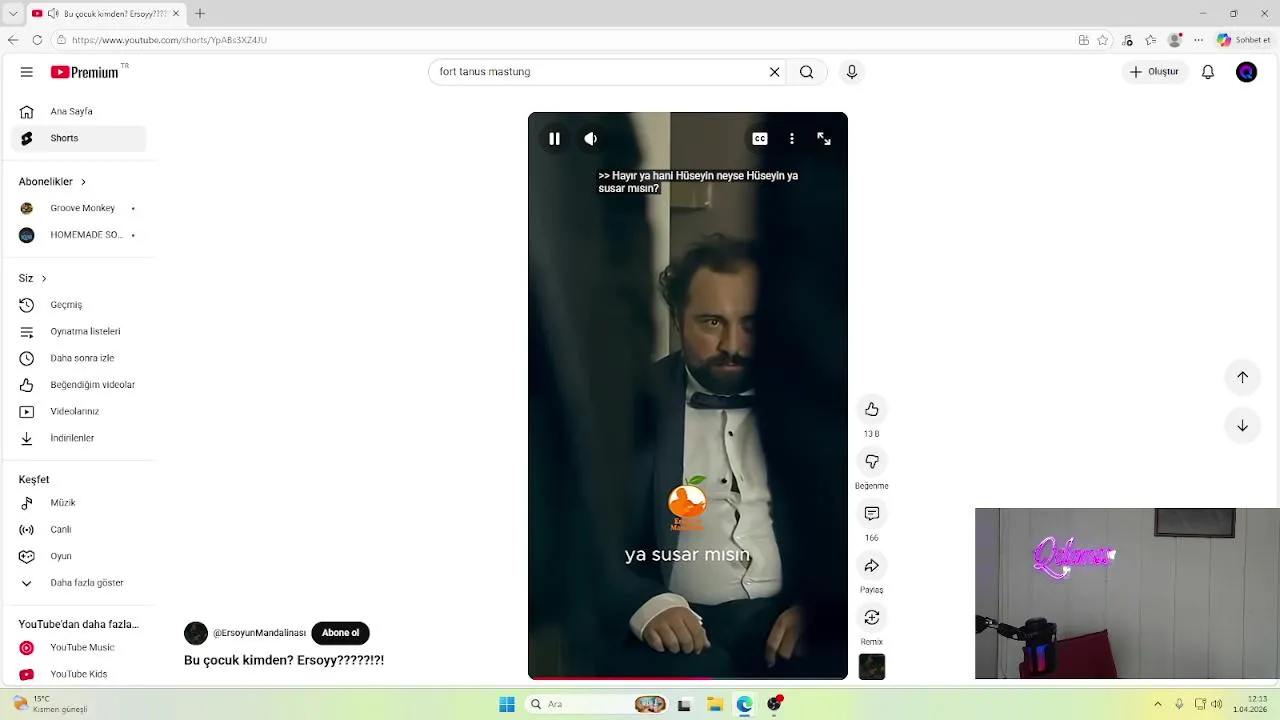This screenshot has height=720, width=1280.
Task: Open the @ErsoyunMandalinası channel link
Action: pos(259,633)
